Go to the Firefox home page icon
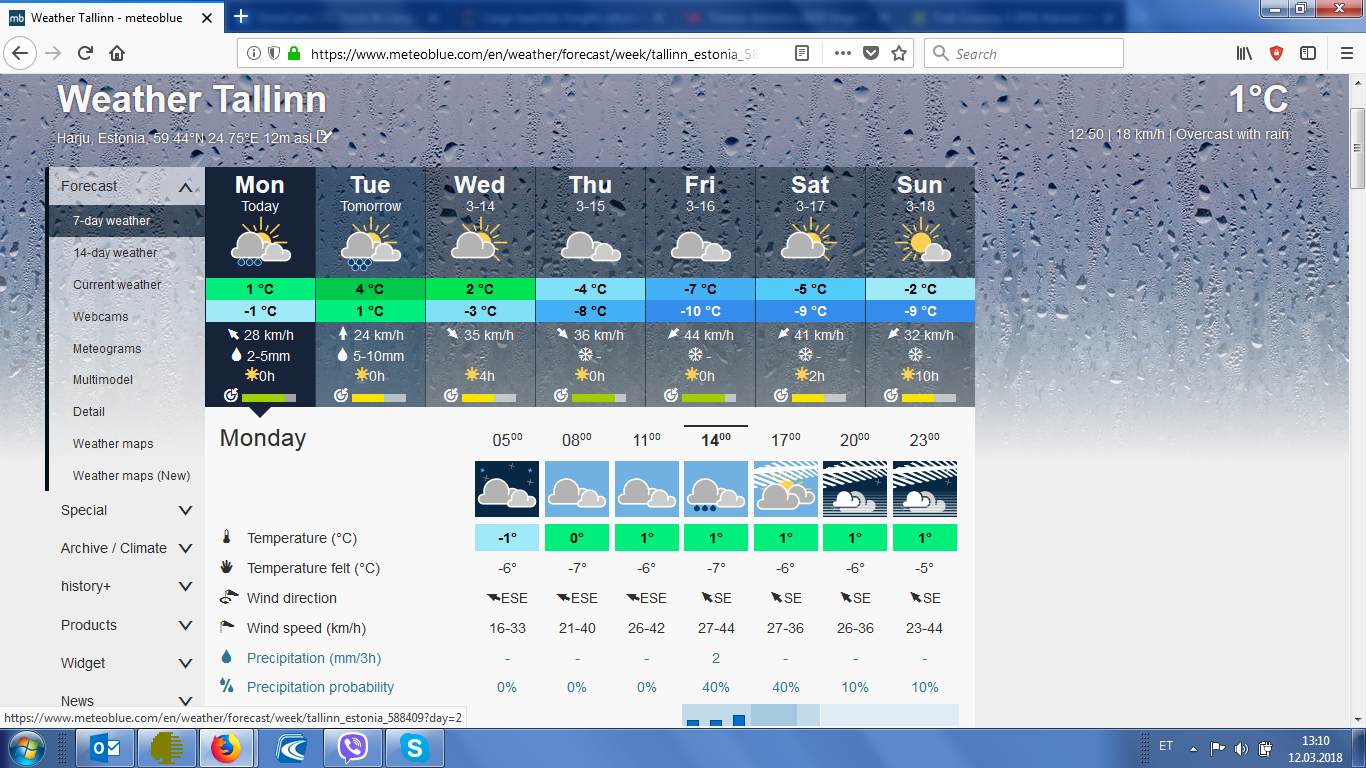The image size is (1366, 768). tap(117, 54)
